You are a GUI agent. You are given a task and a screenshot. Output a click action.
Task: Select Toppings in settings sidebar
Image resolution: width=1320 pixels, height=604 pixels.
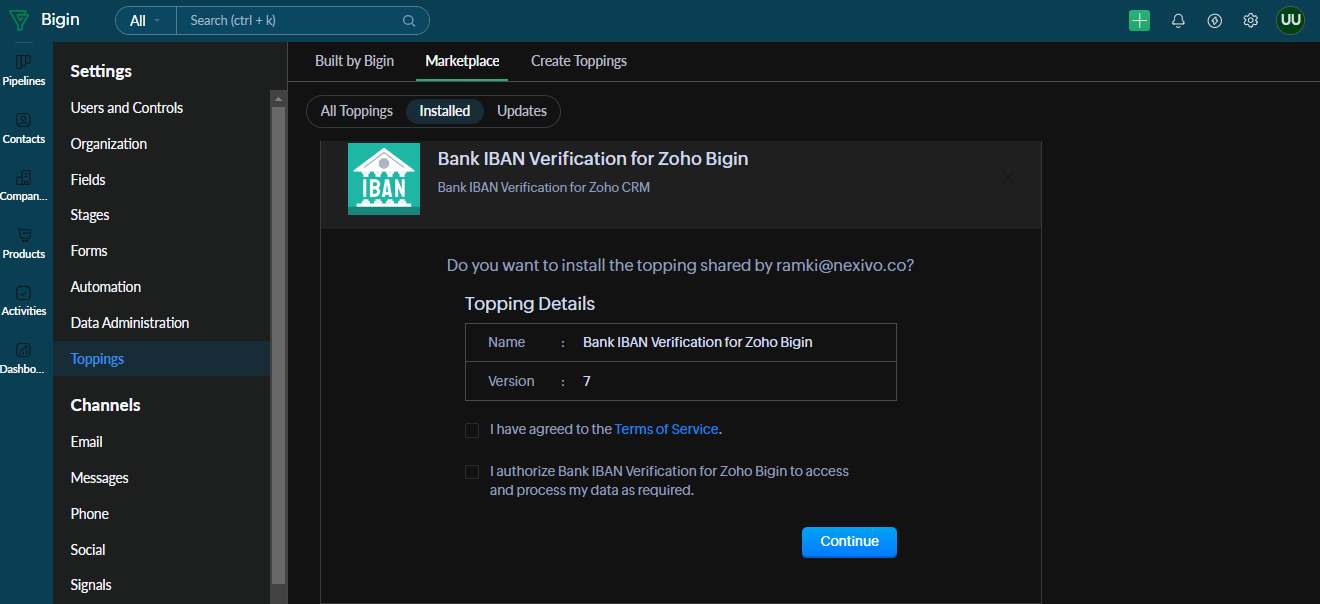(161, 359)
